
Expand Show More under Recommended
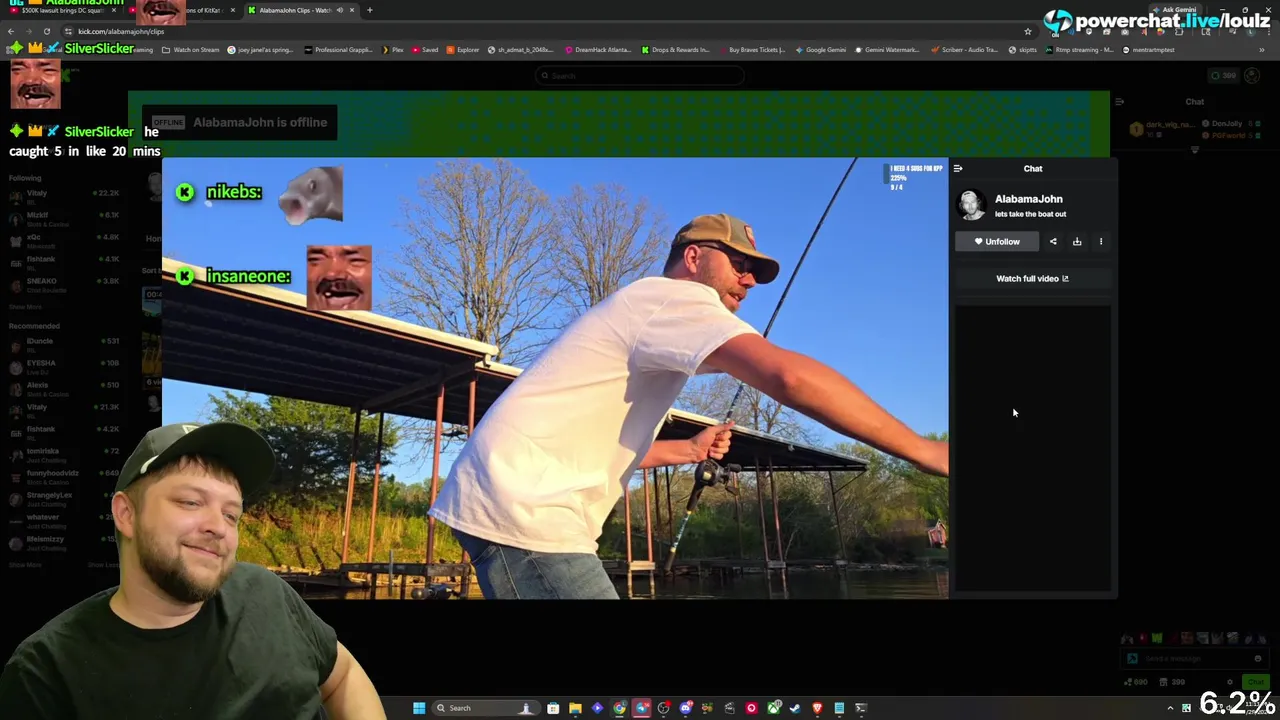(x=26, y=565)
